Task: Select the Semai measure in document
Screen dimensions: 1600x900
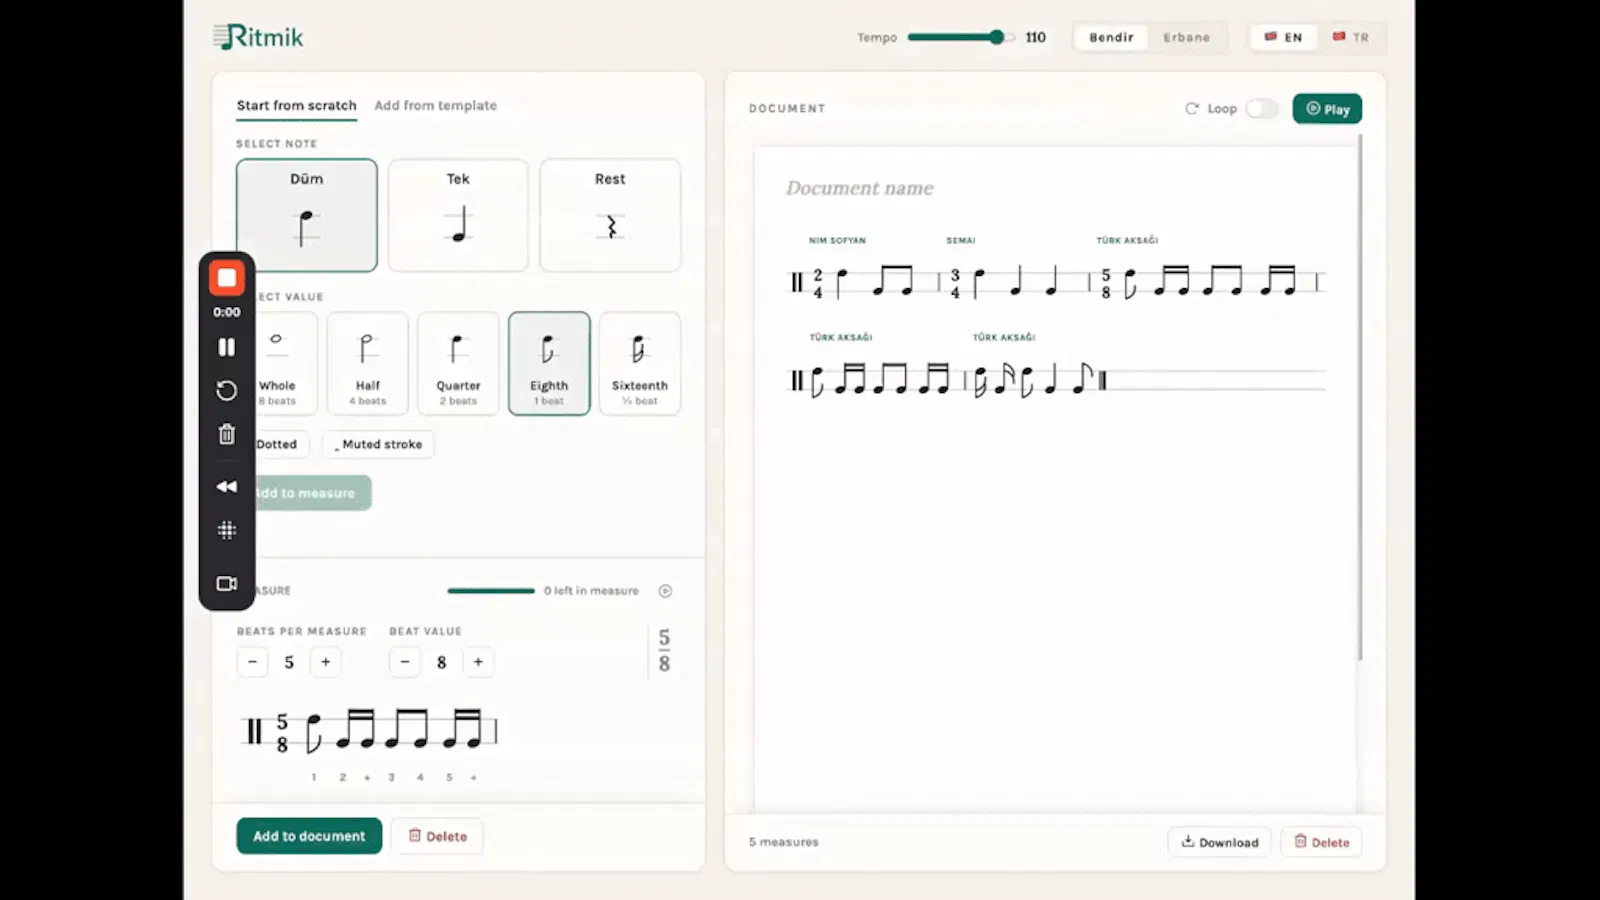Action: point(1014,283)
